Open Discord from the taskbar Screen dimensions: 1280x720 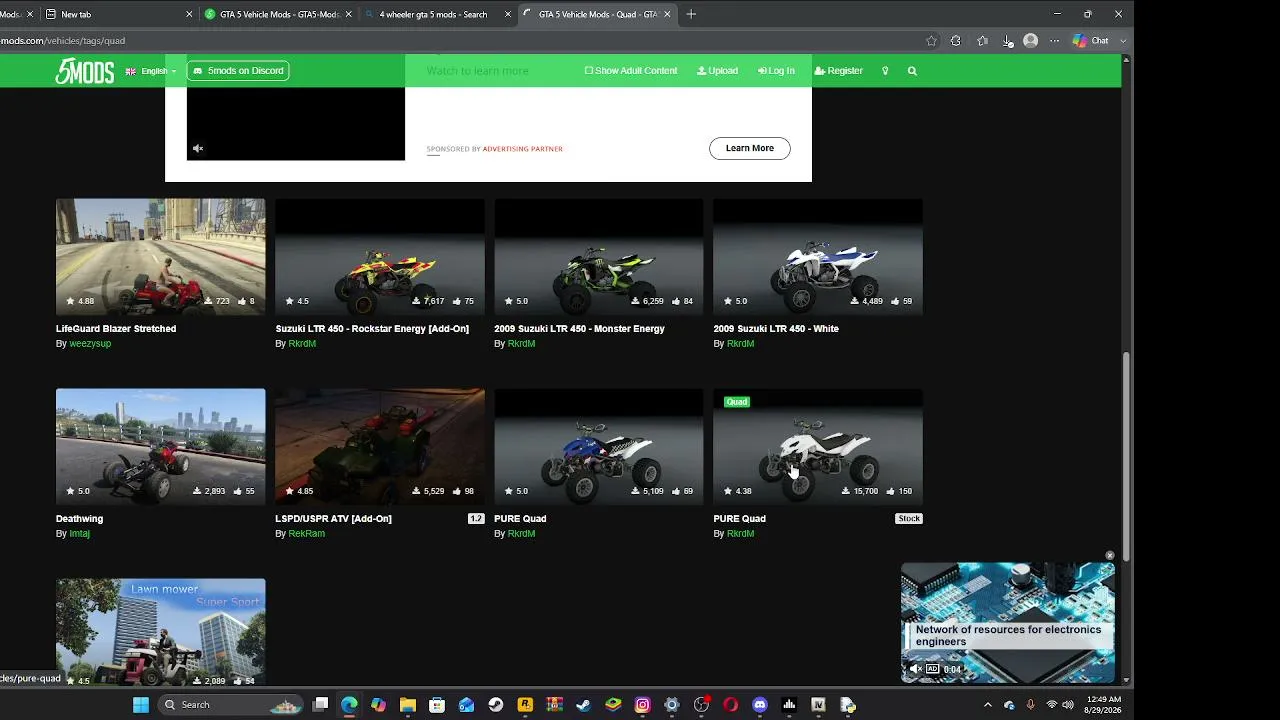point(760,705)
